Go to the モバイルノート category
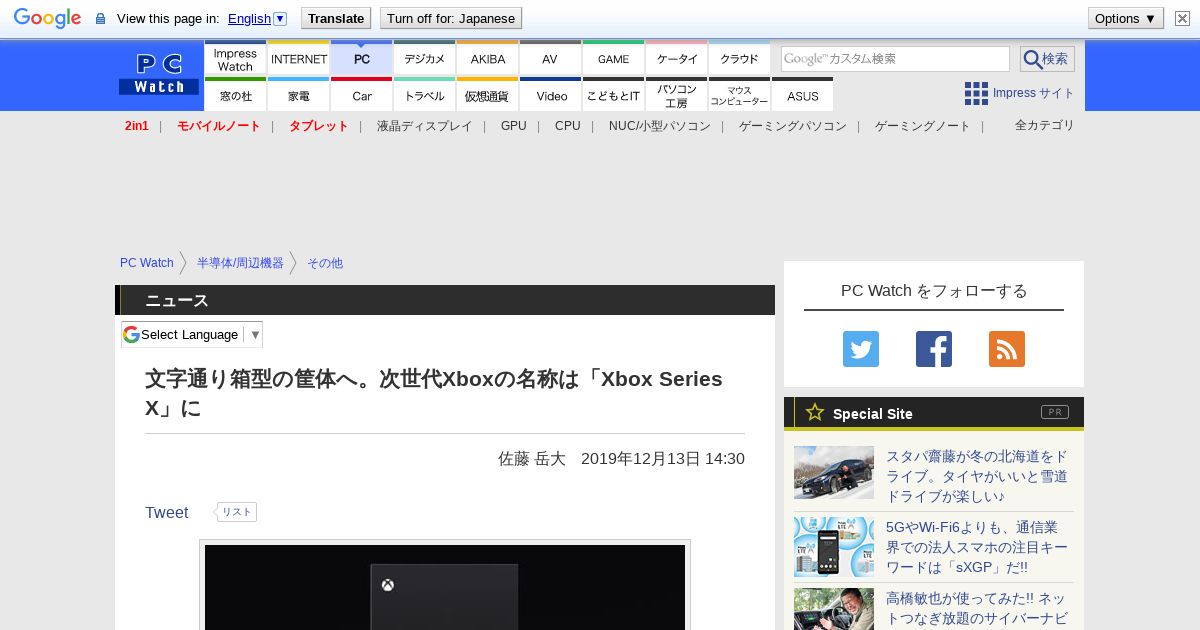Image resolution: width=1200 pixels, height=630 pixels. coord(218,126)
